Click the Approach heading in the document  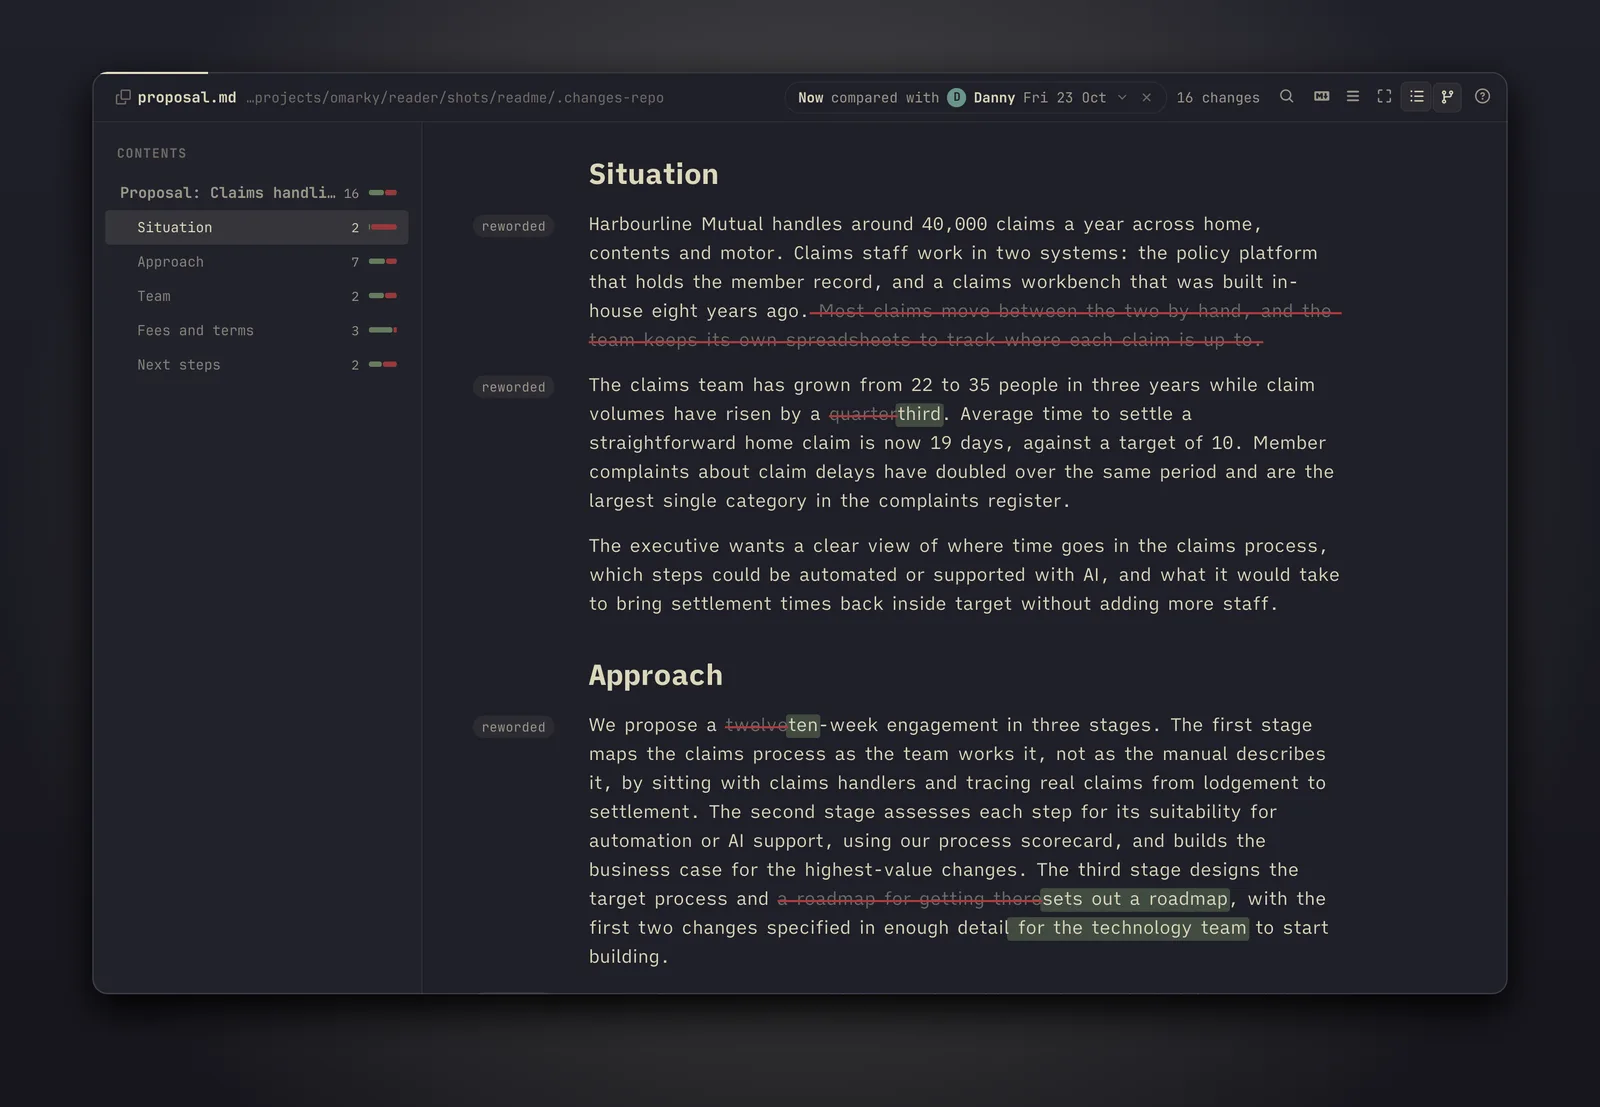coord(656,675)
